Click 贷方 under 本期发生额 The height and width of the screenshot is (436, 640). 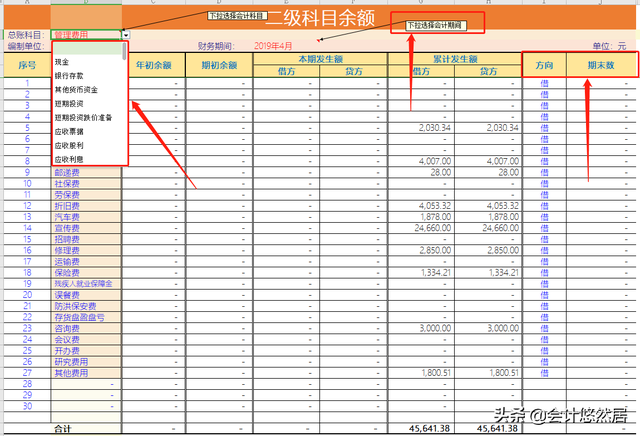(353, 71)
